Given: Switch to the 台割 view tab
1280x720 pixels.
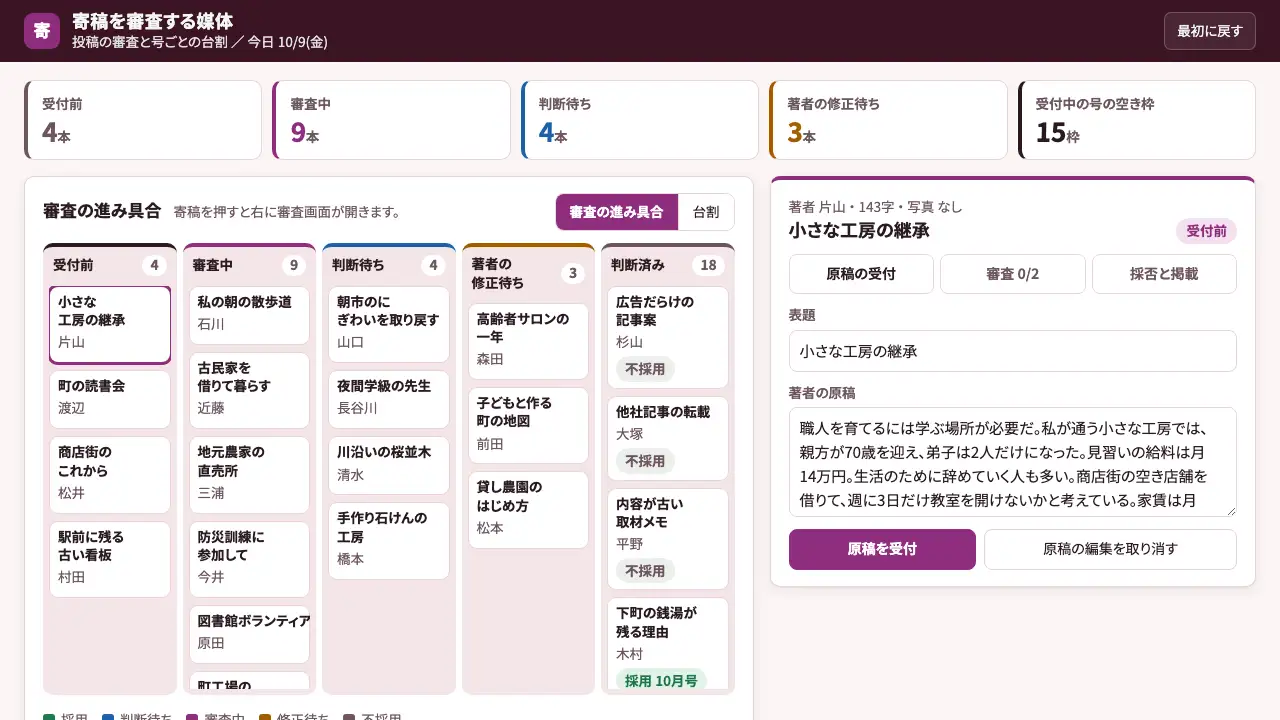Looking at the screenshot, I should tap(706, 212).
